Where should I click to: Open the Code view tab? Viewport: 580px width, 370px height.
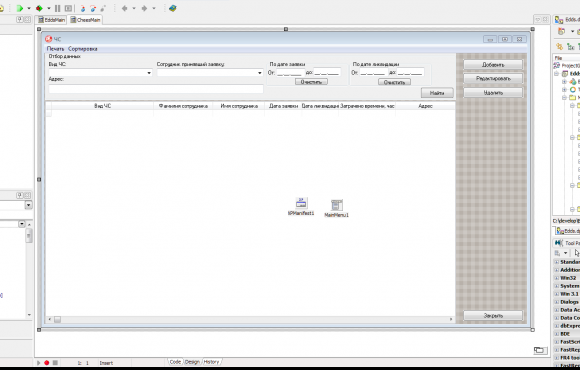pos(175,362)
